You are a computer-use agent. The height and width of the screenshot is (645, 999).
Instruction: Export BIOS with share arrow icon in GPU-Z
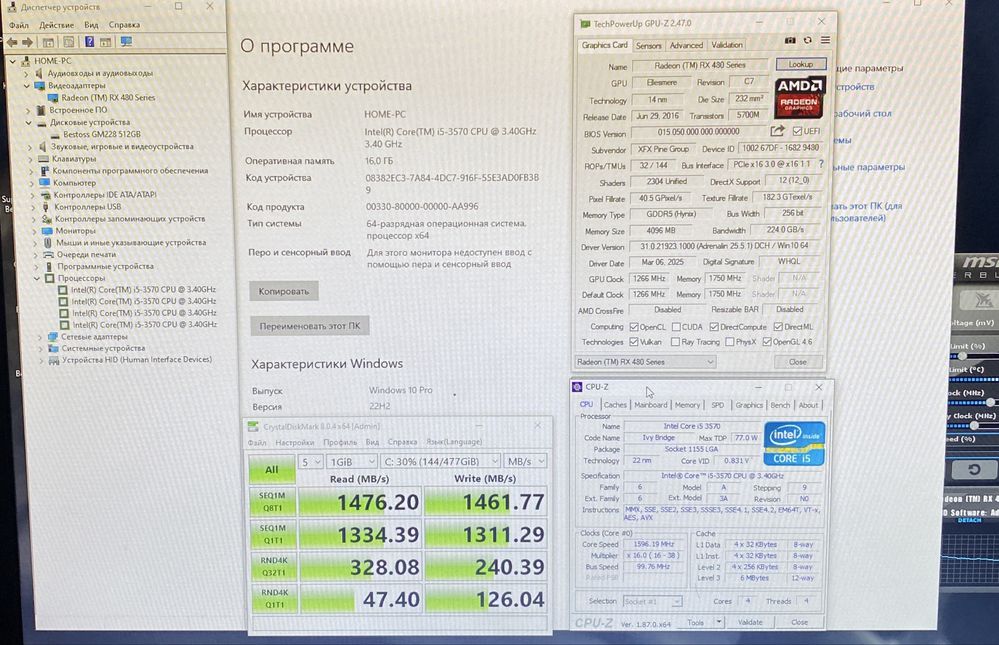tap(777, 131)
